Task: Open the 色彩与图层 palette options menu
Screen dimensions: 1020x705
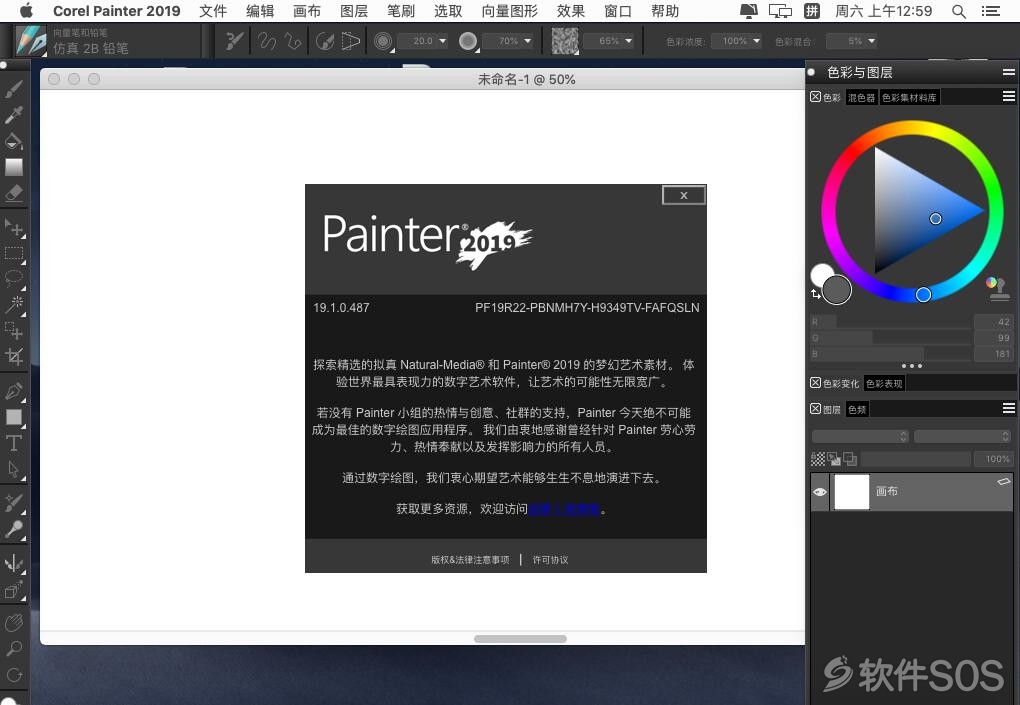Action: pyautogui.click(x=1008, y=72)
